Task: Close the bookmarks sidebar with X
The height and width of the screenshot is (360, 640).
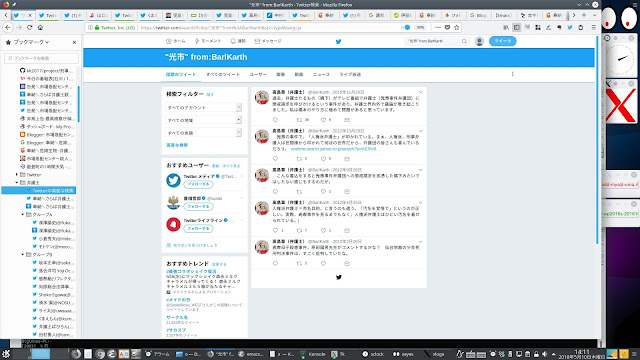Action: coord(74,42)
